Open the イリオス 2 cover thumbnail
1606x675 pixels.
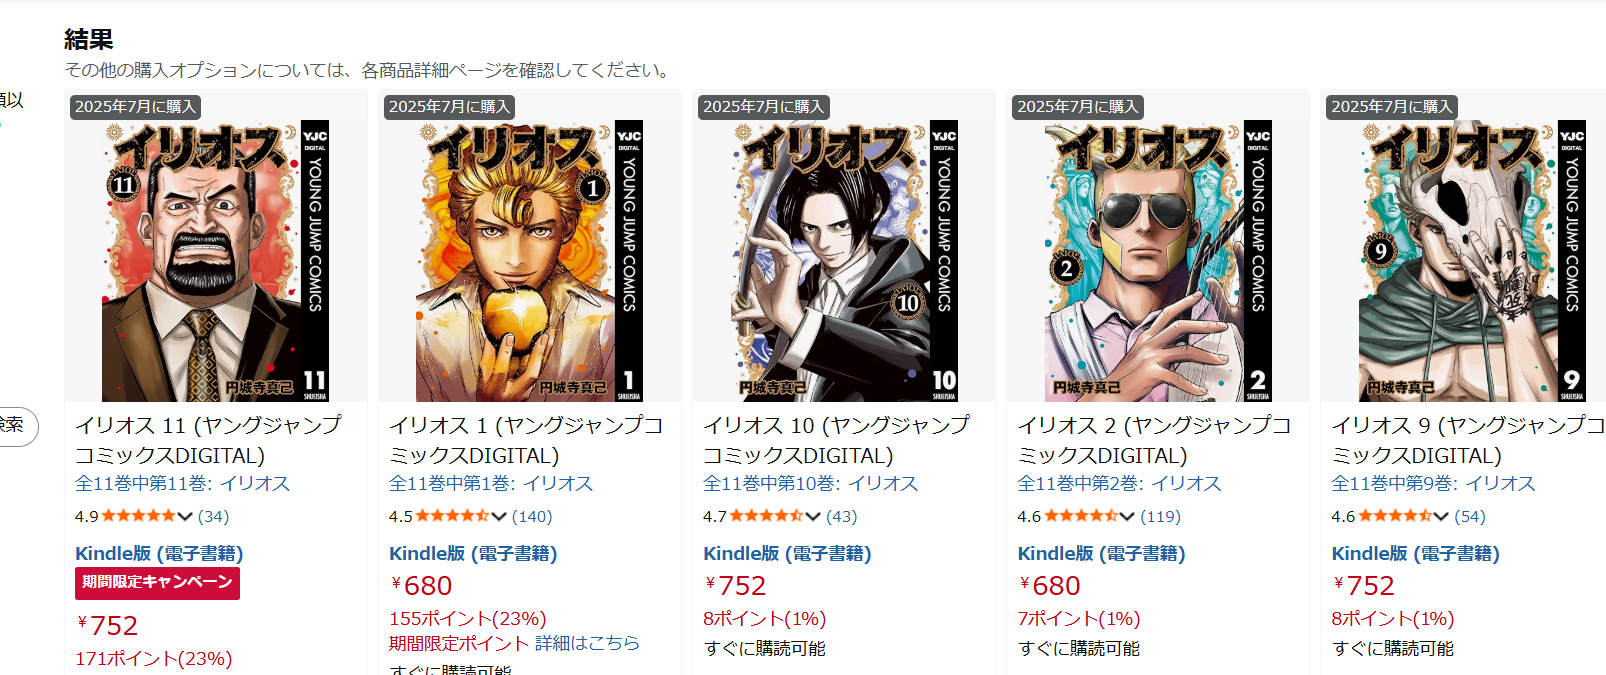(1158, 261)
